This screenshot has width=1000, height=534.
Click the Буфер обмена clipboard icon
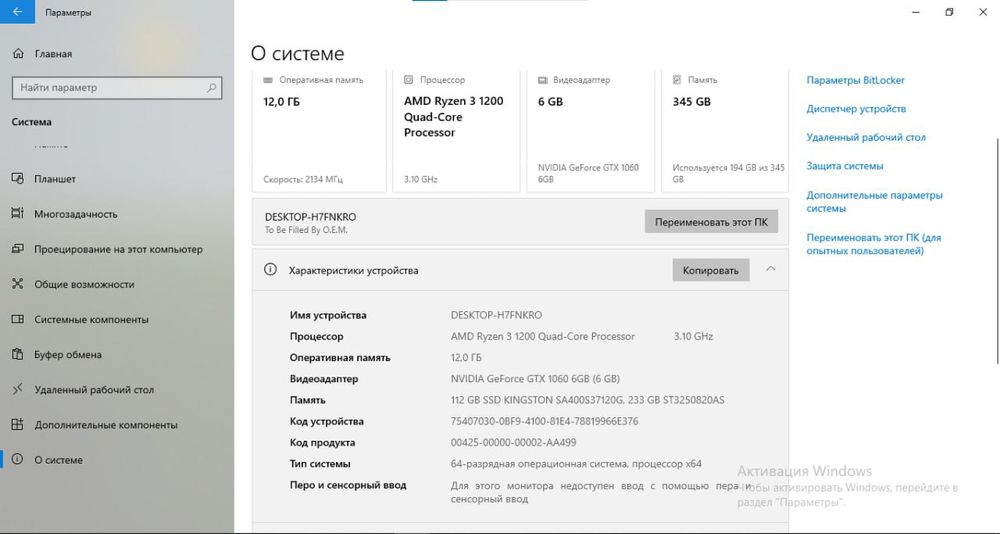tap(18, 354)
